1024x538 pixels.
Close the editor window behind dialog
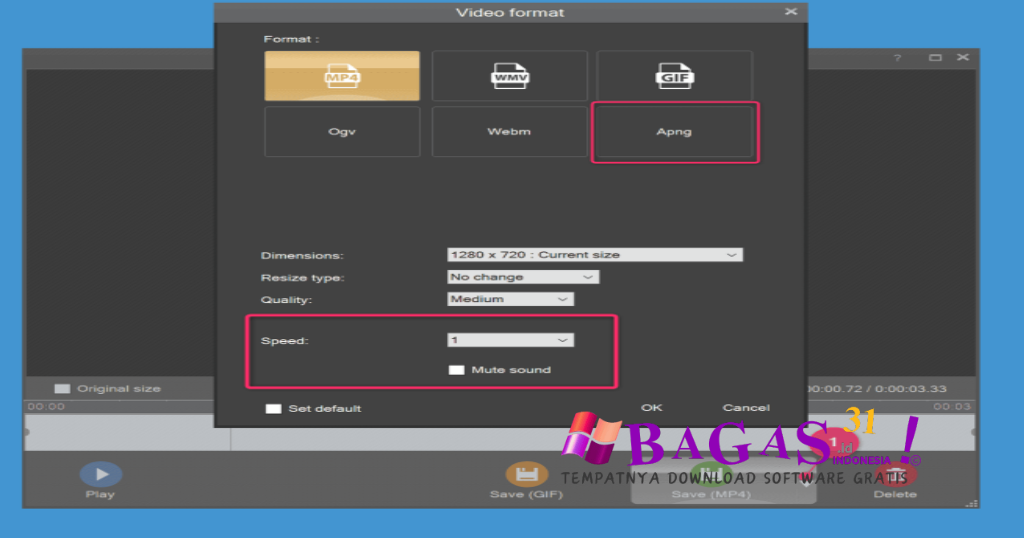[x=963, y=57]
